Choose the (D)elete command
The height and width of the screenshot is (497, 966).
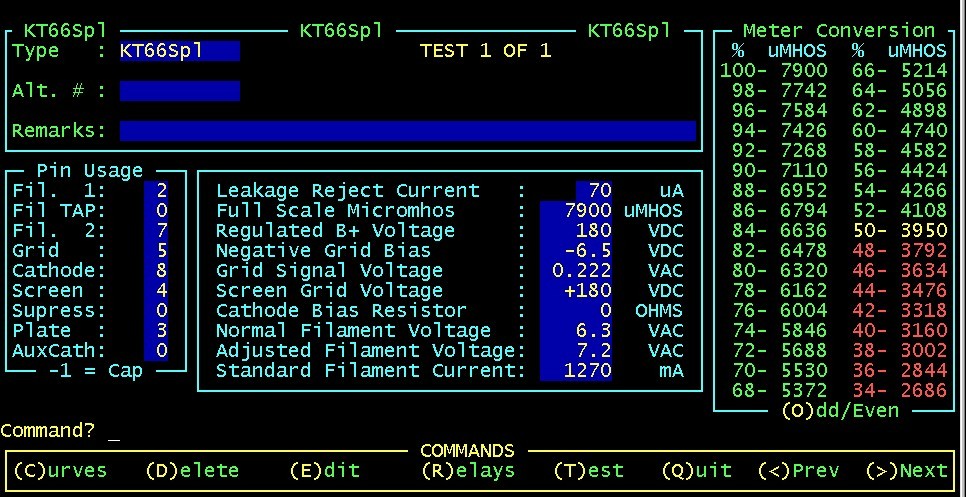click(x=192, y=471)
